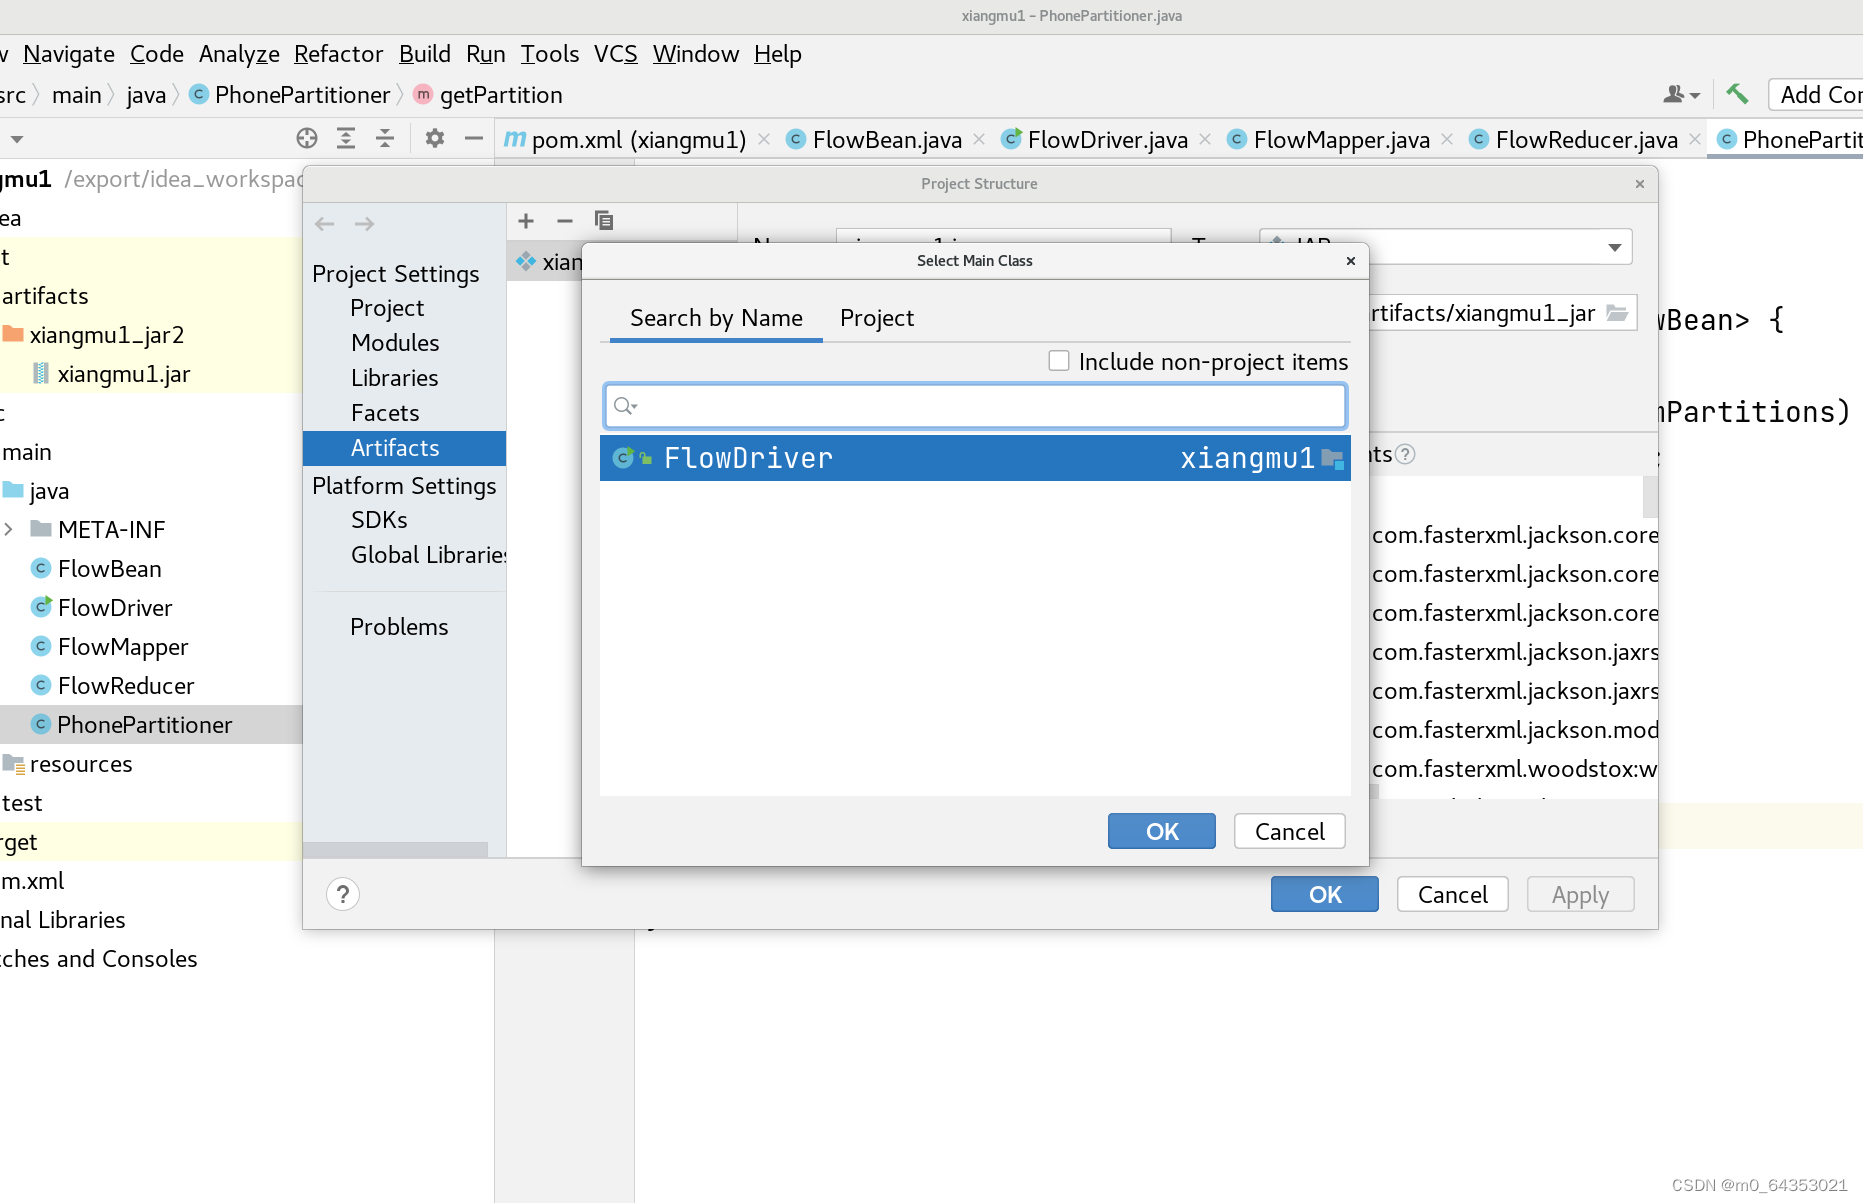Click getPartition in breadcrumb bar
Viewport: 1863px width, 1203px height.
pyautogui.click(x=501, y=95)
